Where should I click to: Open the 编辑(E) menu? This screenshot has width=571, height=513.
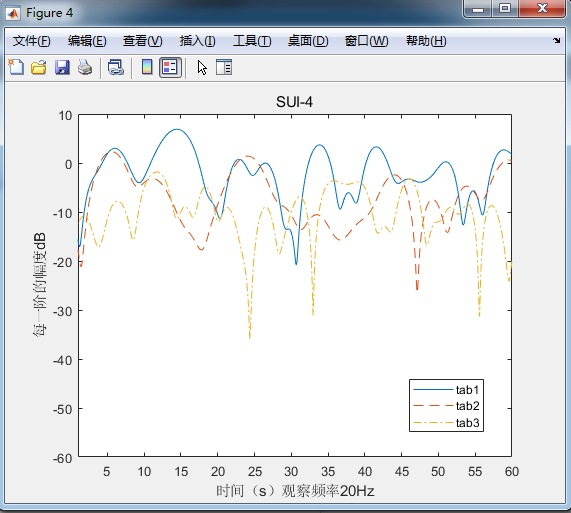tap(87, 41)
